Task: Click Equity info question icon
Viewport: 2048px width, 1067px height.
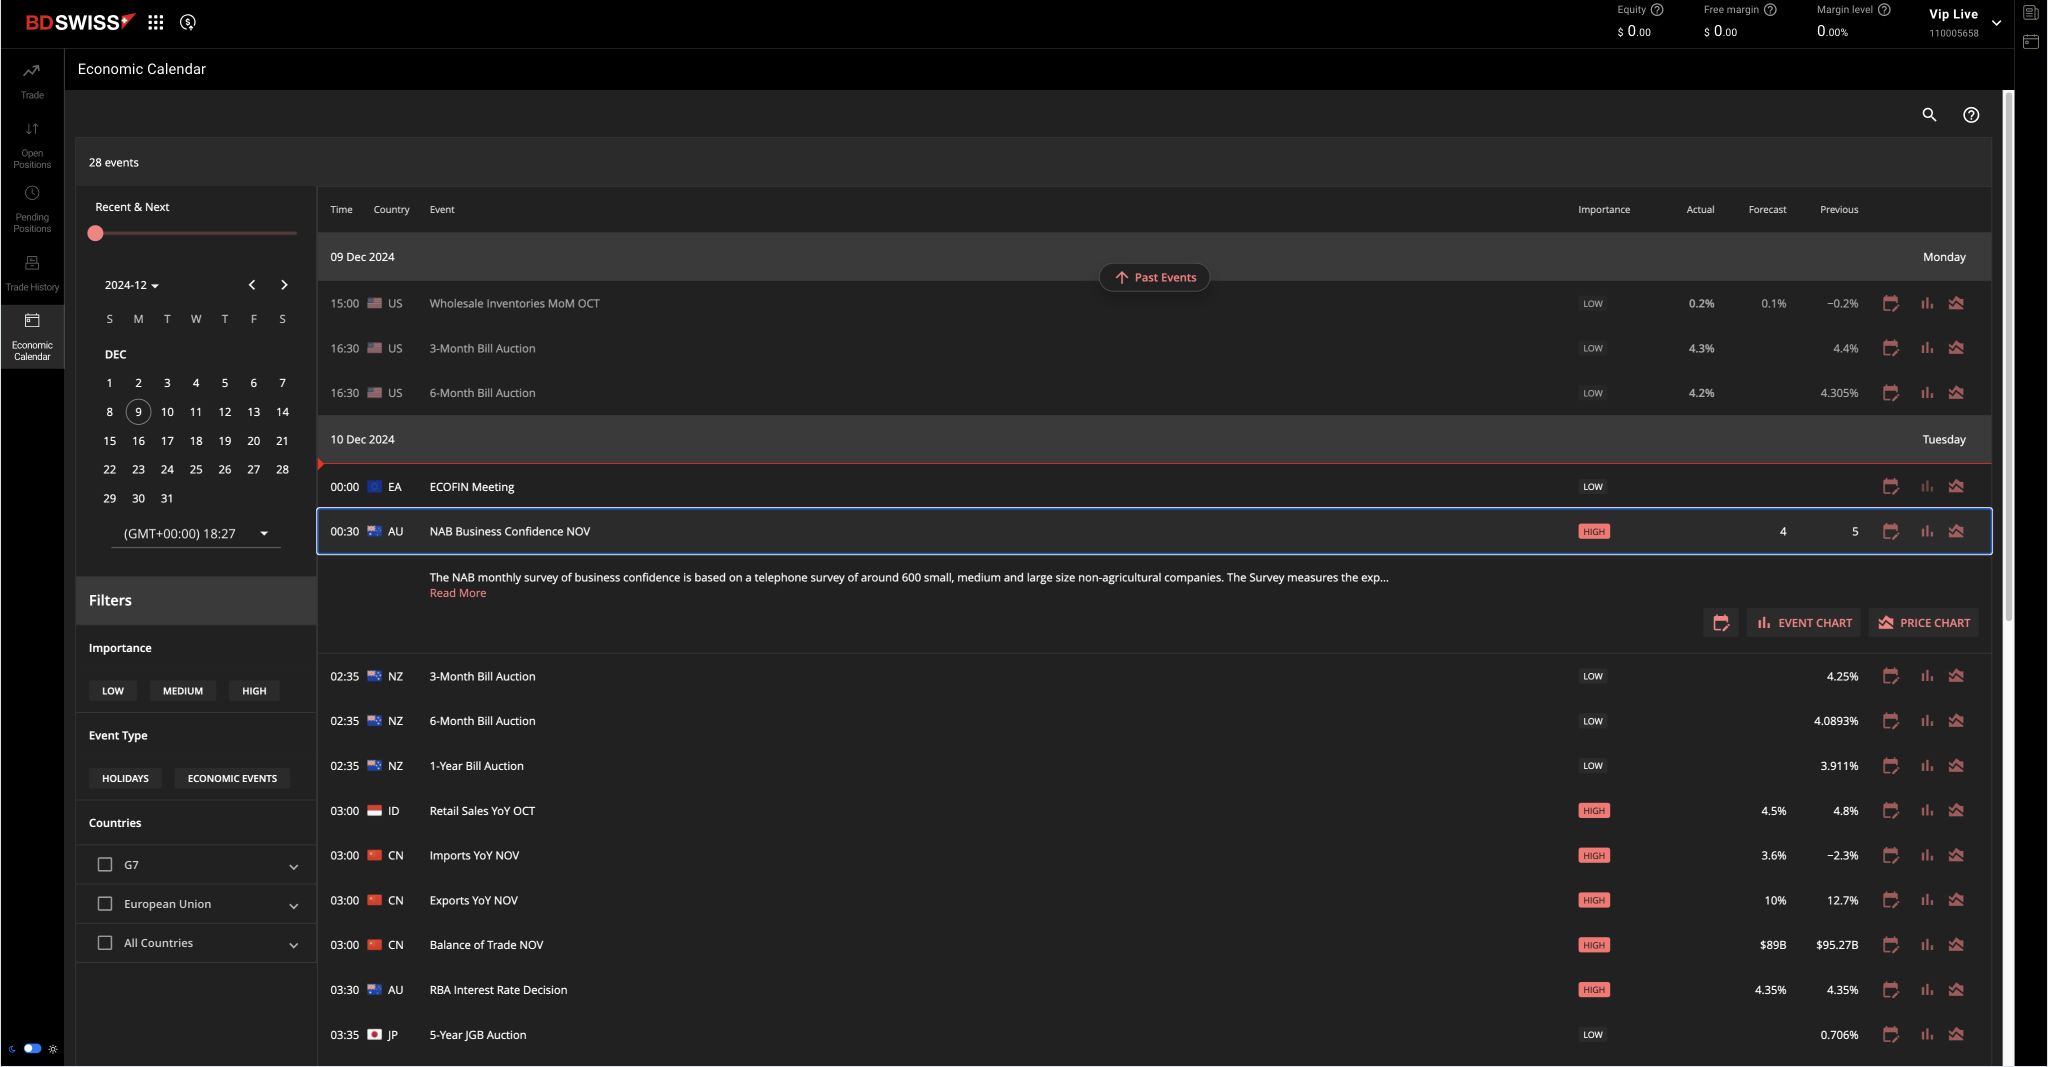Action: [1657, 10]
